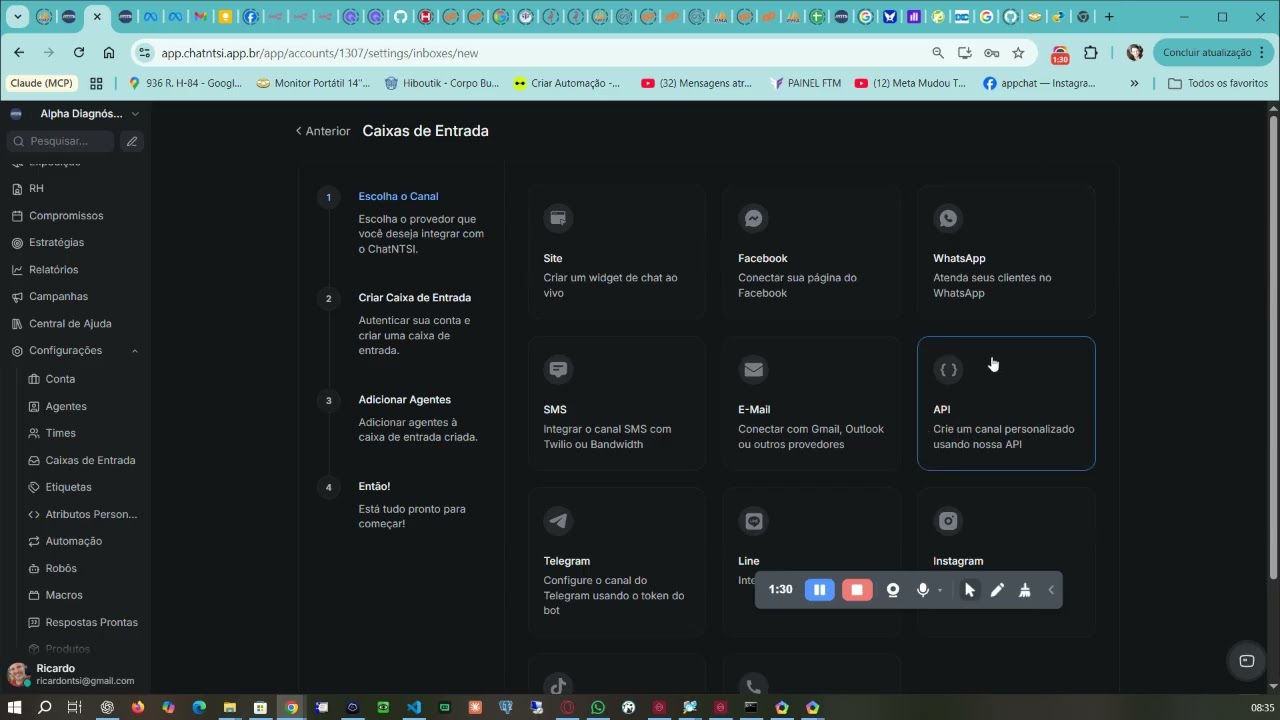This screenshot has width=1280, height=720.
Task: Select the Site channel card
Action: (x=617, y=252)
